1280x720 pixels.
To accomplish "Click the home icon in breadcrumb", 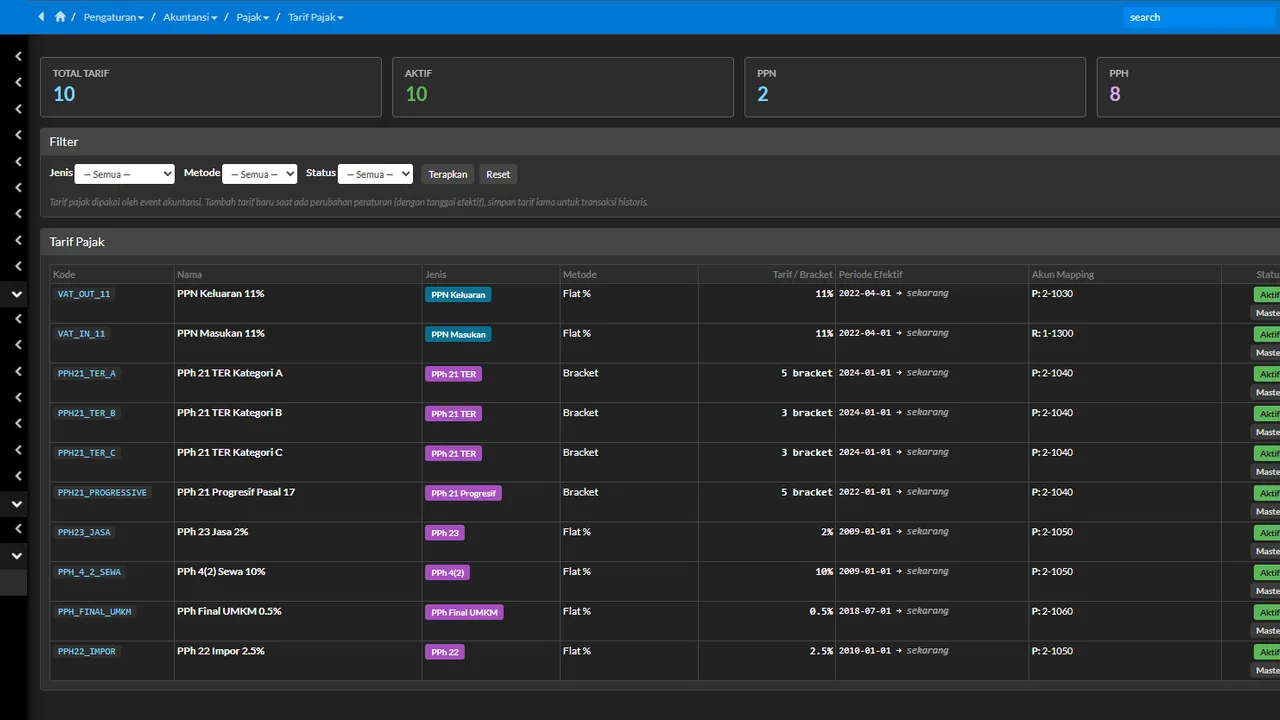I will point(60,17).
